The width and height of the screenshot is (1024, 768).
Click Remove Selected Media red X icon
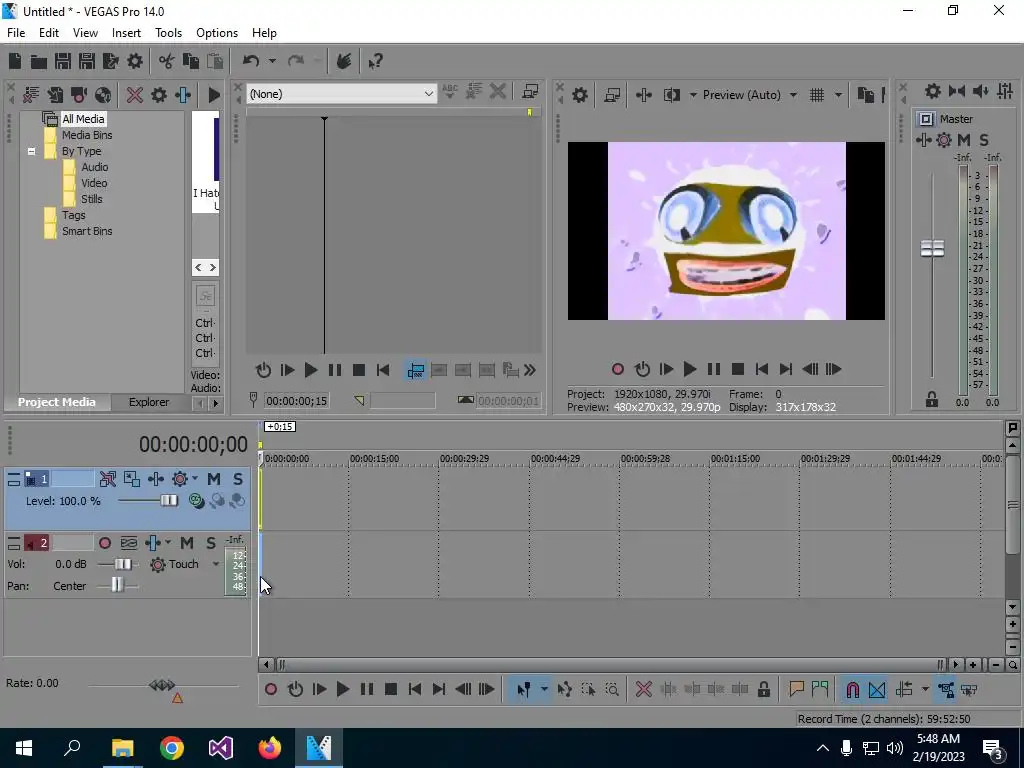pyautogui.click(x=135, y=95)
